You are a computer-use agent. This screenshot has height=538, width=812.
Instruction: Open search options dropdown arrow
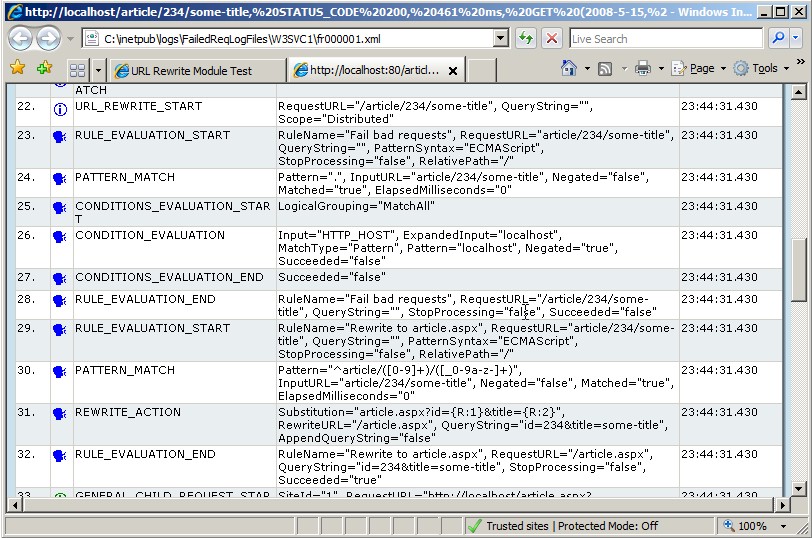tap(796, 38)
